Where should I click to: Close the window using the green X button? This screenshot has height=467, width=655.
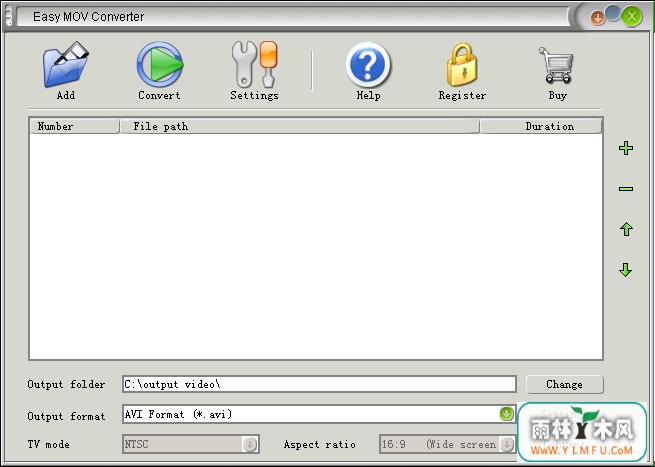tap(632, 17)
